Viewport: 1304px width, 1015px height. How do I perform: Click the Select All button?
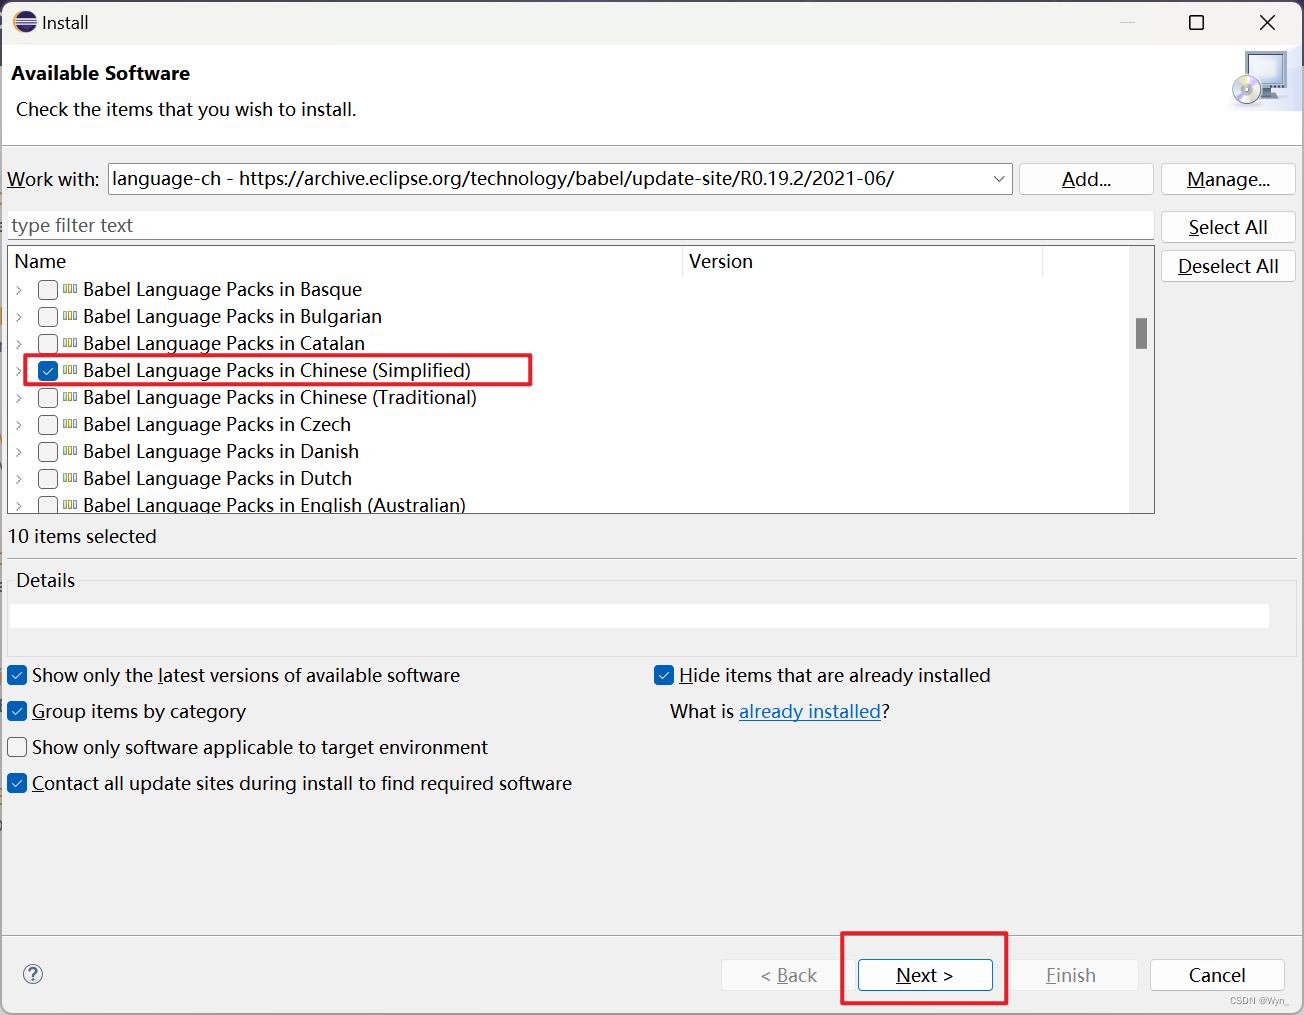tap(1228, 227)
